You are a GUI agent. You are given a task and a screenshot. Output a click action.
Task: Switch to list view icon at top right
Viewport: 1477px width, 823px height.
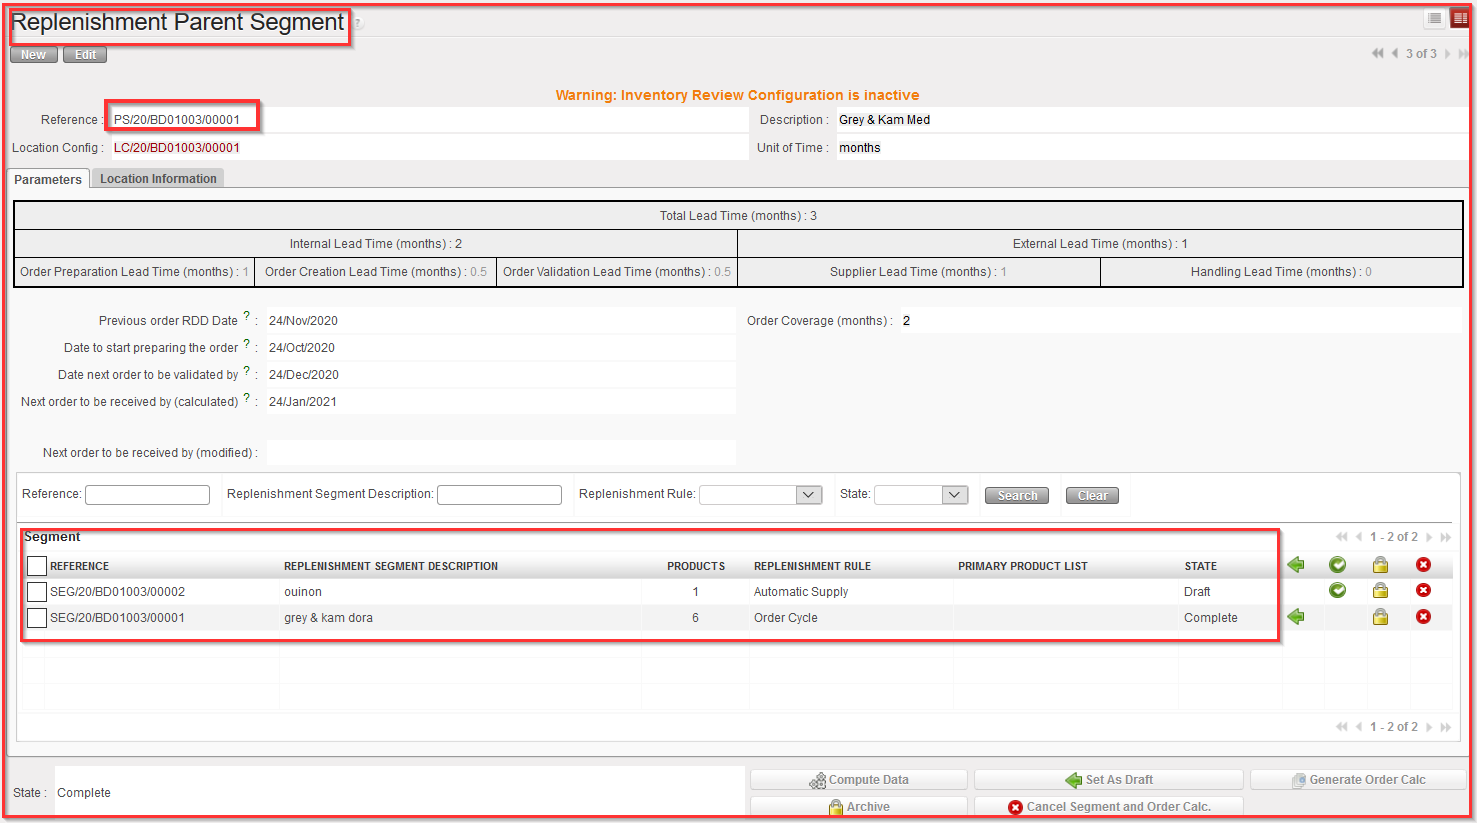(x=1434, y=19)
